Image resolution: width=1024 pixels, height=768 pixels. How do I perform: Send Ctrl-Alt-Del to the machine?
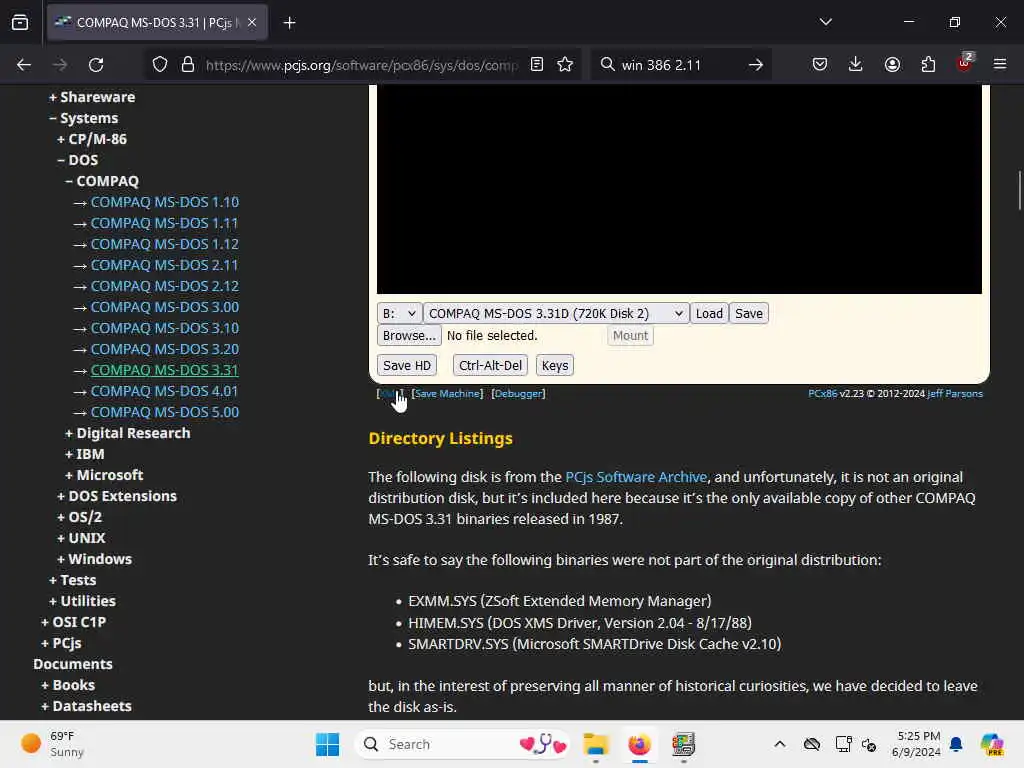tap(490, 366)
